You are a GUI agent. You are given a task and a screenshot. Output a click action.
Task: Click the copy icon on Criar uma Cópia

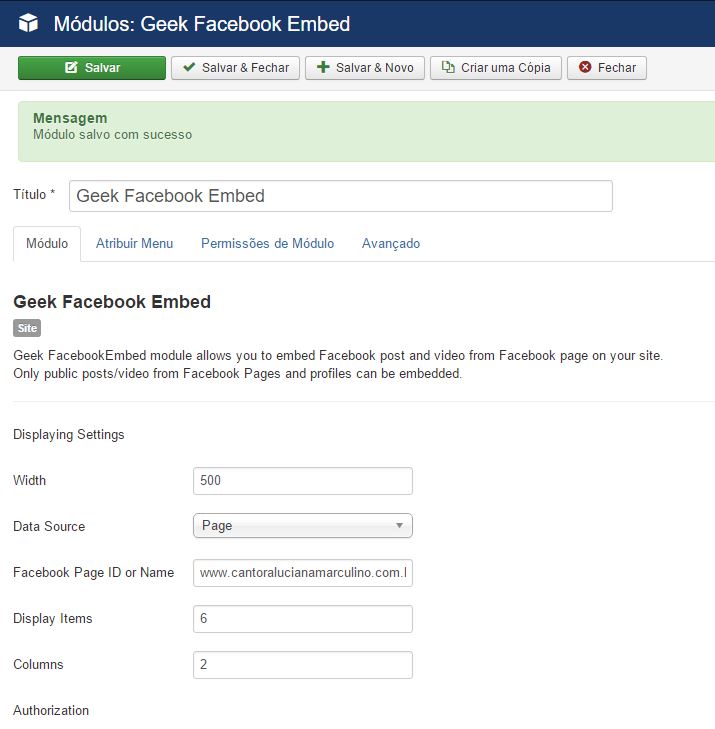click(x=448, y=67)
